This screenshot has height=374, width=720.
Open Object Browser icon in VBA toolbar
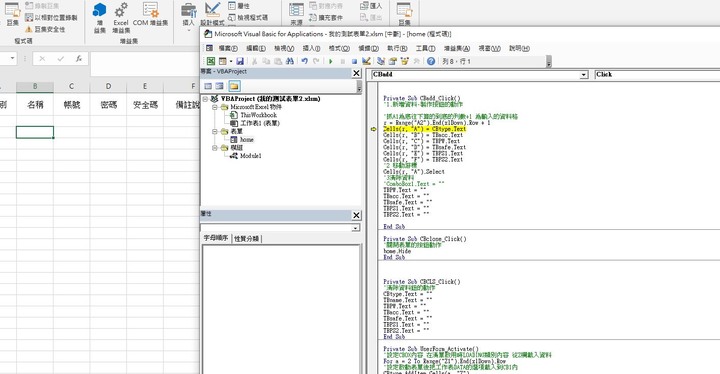click(x=405, y=61)
